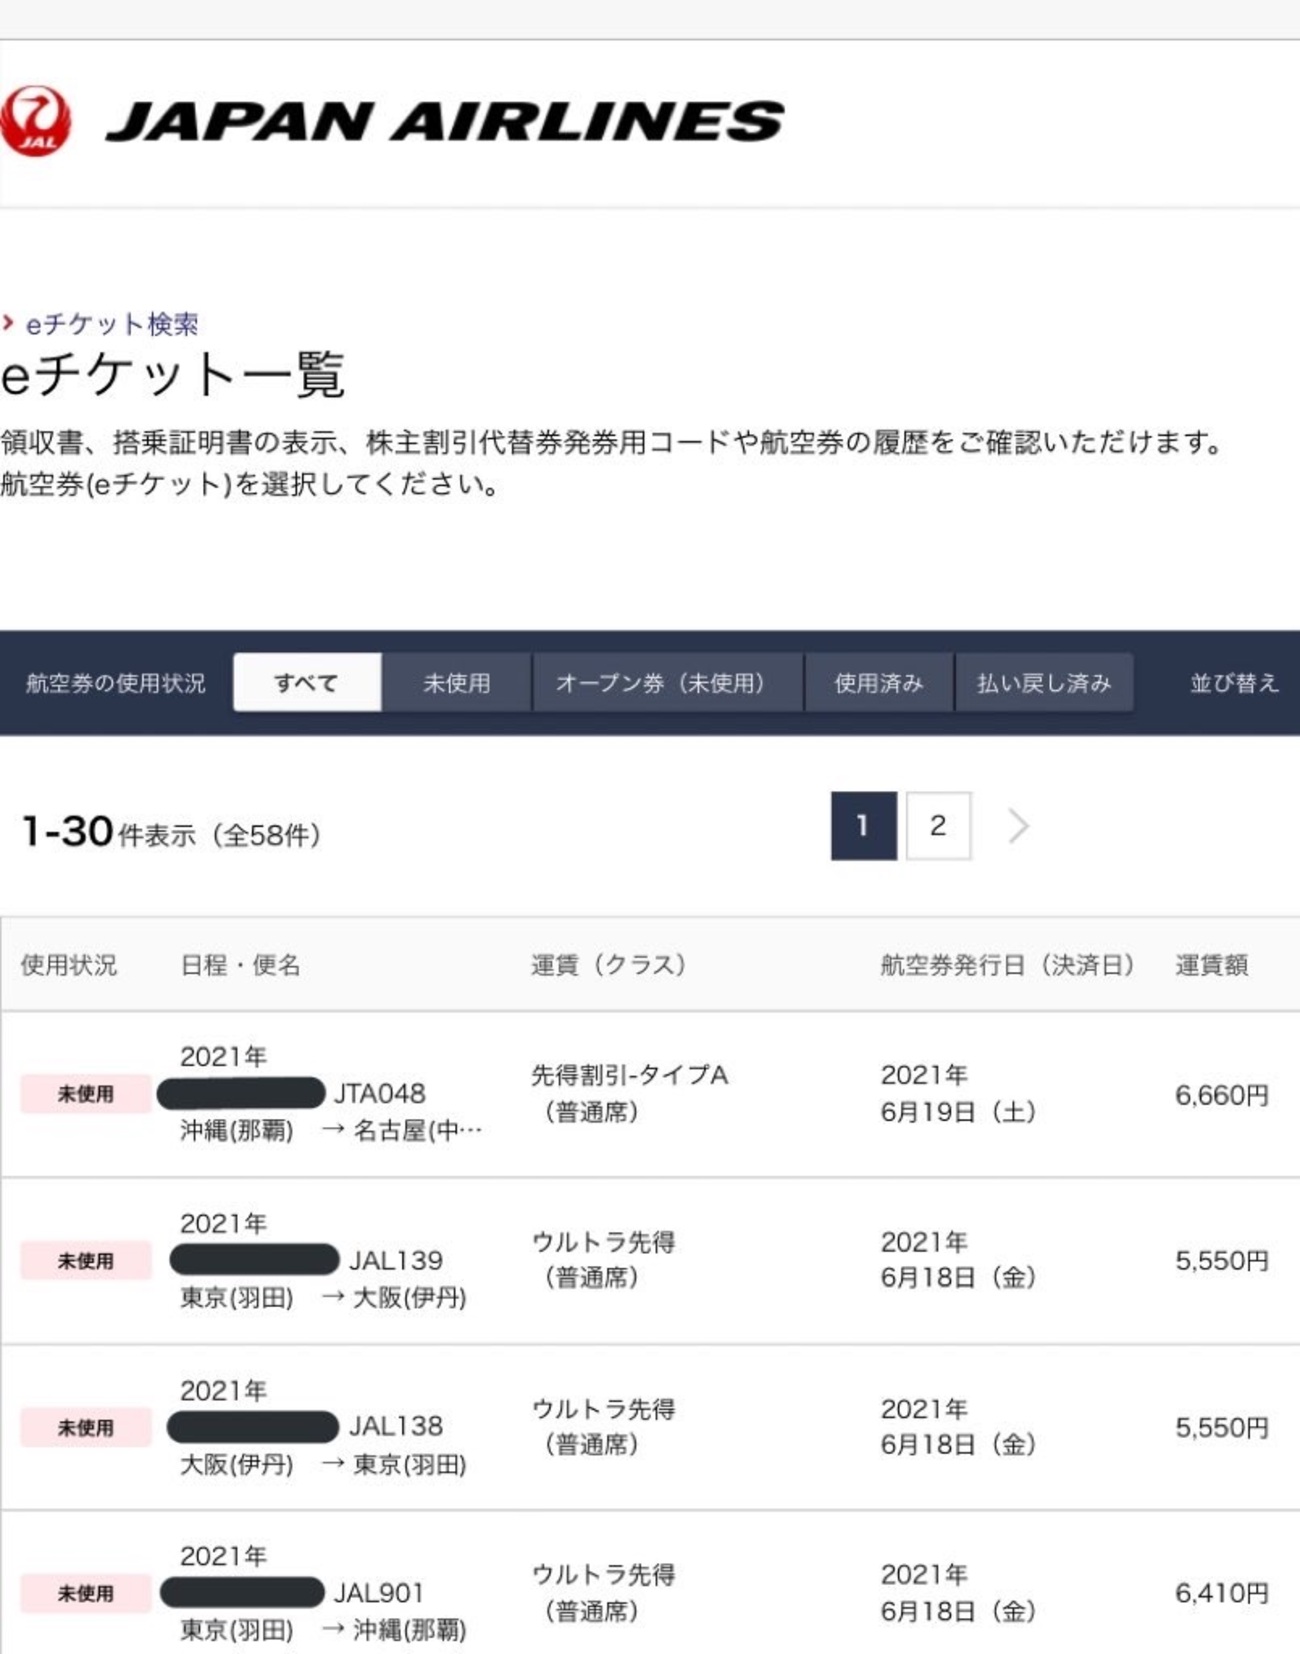This screenshot has width=1300, height=1654.
Task: Click the 1-30件表示（全58件） count text
Action: coord(171,833)
